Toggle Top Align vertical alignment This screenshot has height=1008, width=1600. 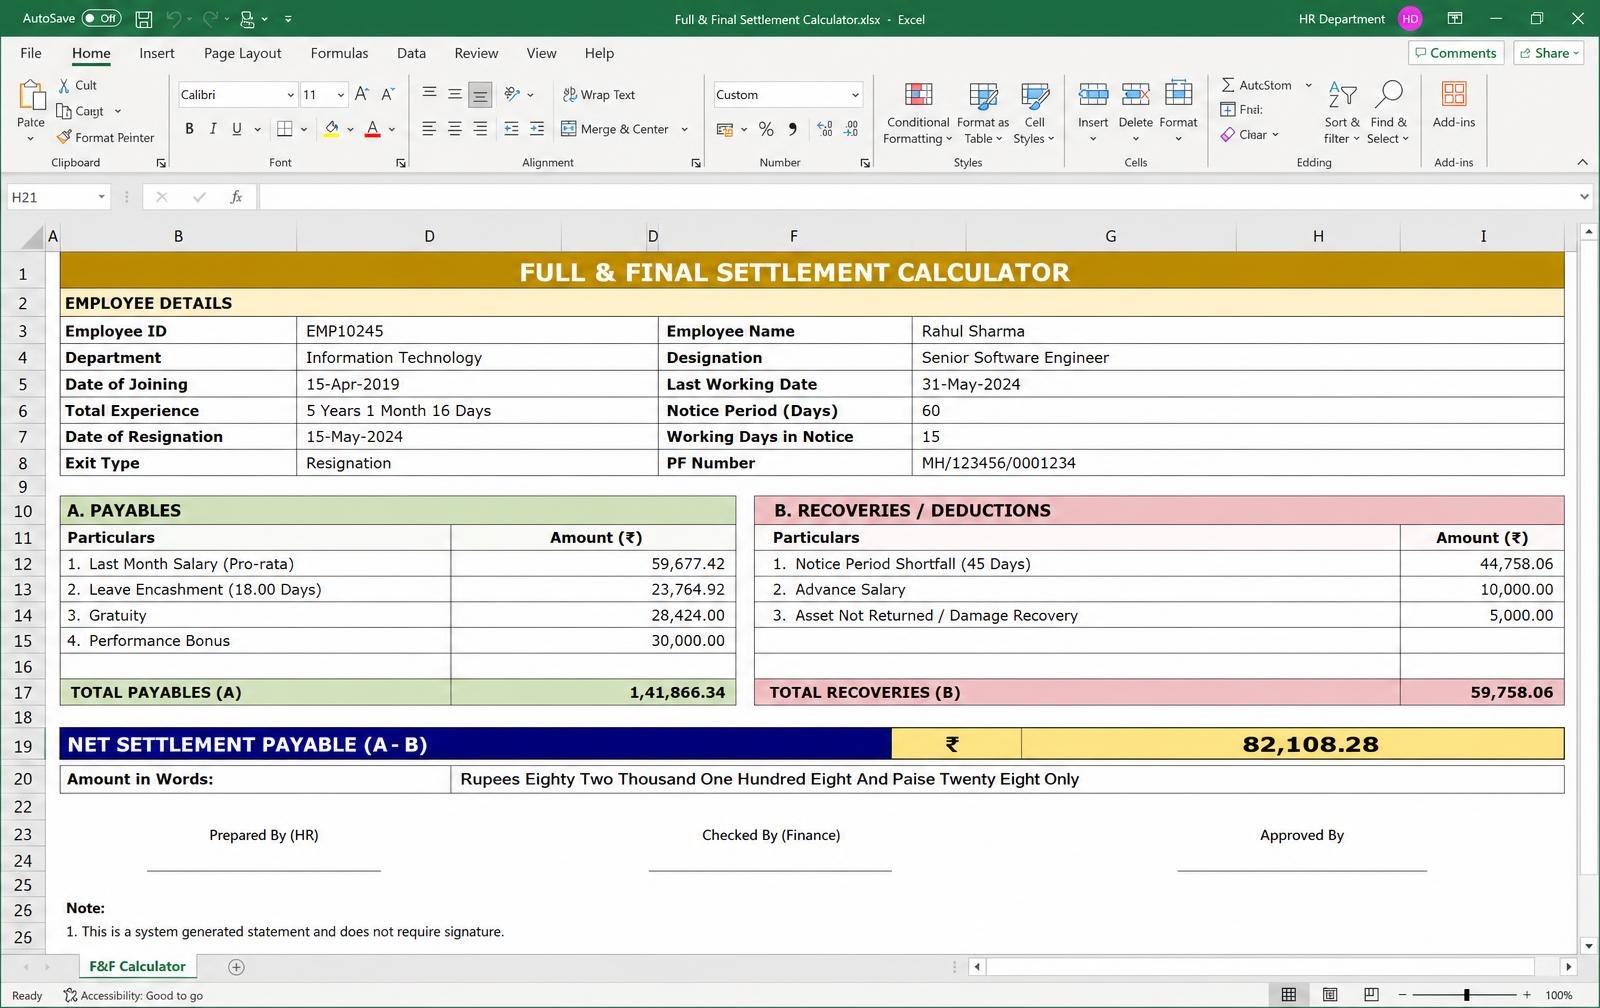pos(429,94)
